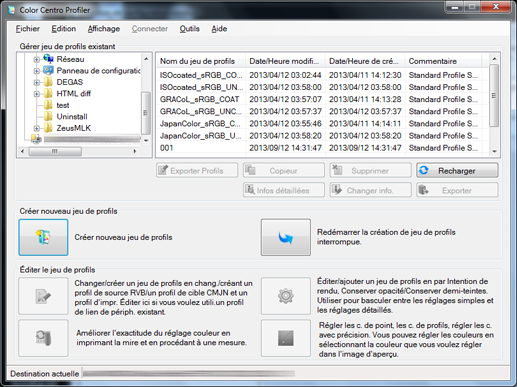Click the Copieur button
Image resolution: width=517 pixels, height=387 pixels.
[x=284, y=170]
